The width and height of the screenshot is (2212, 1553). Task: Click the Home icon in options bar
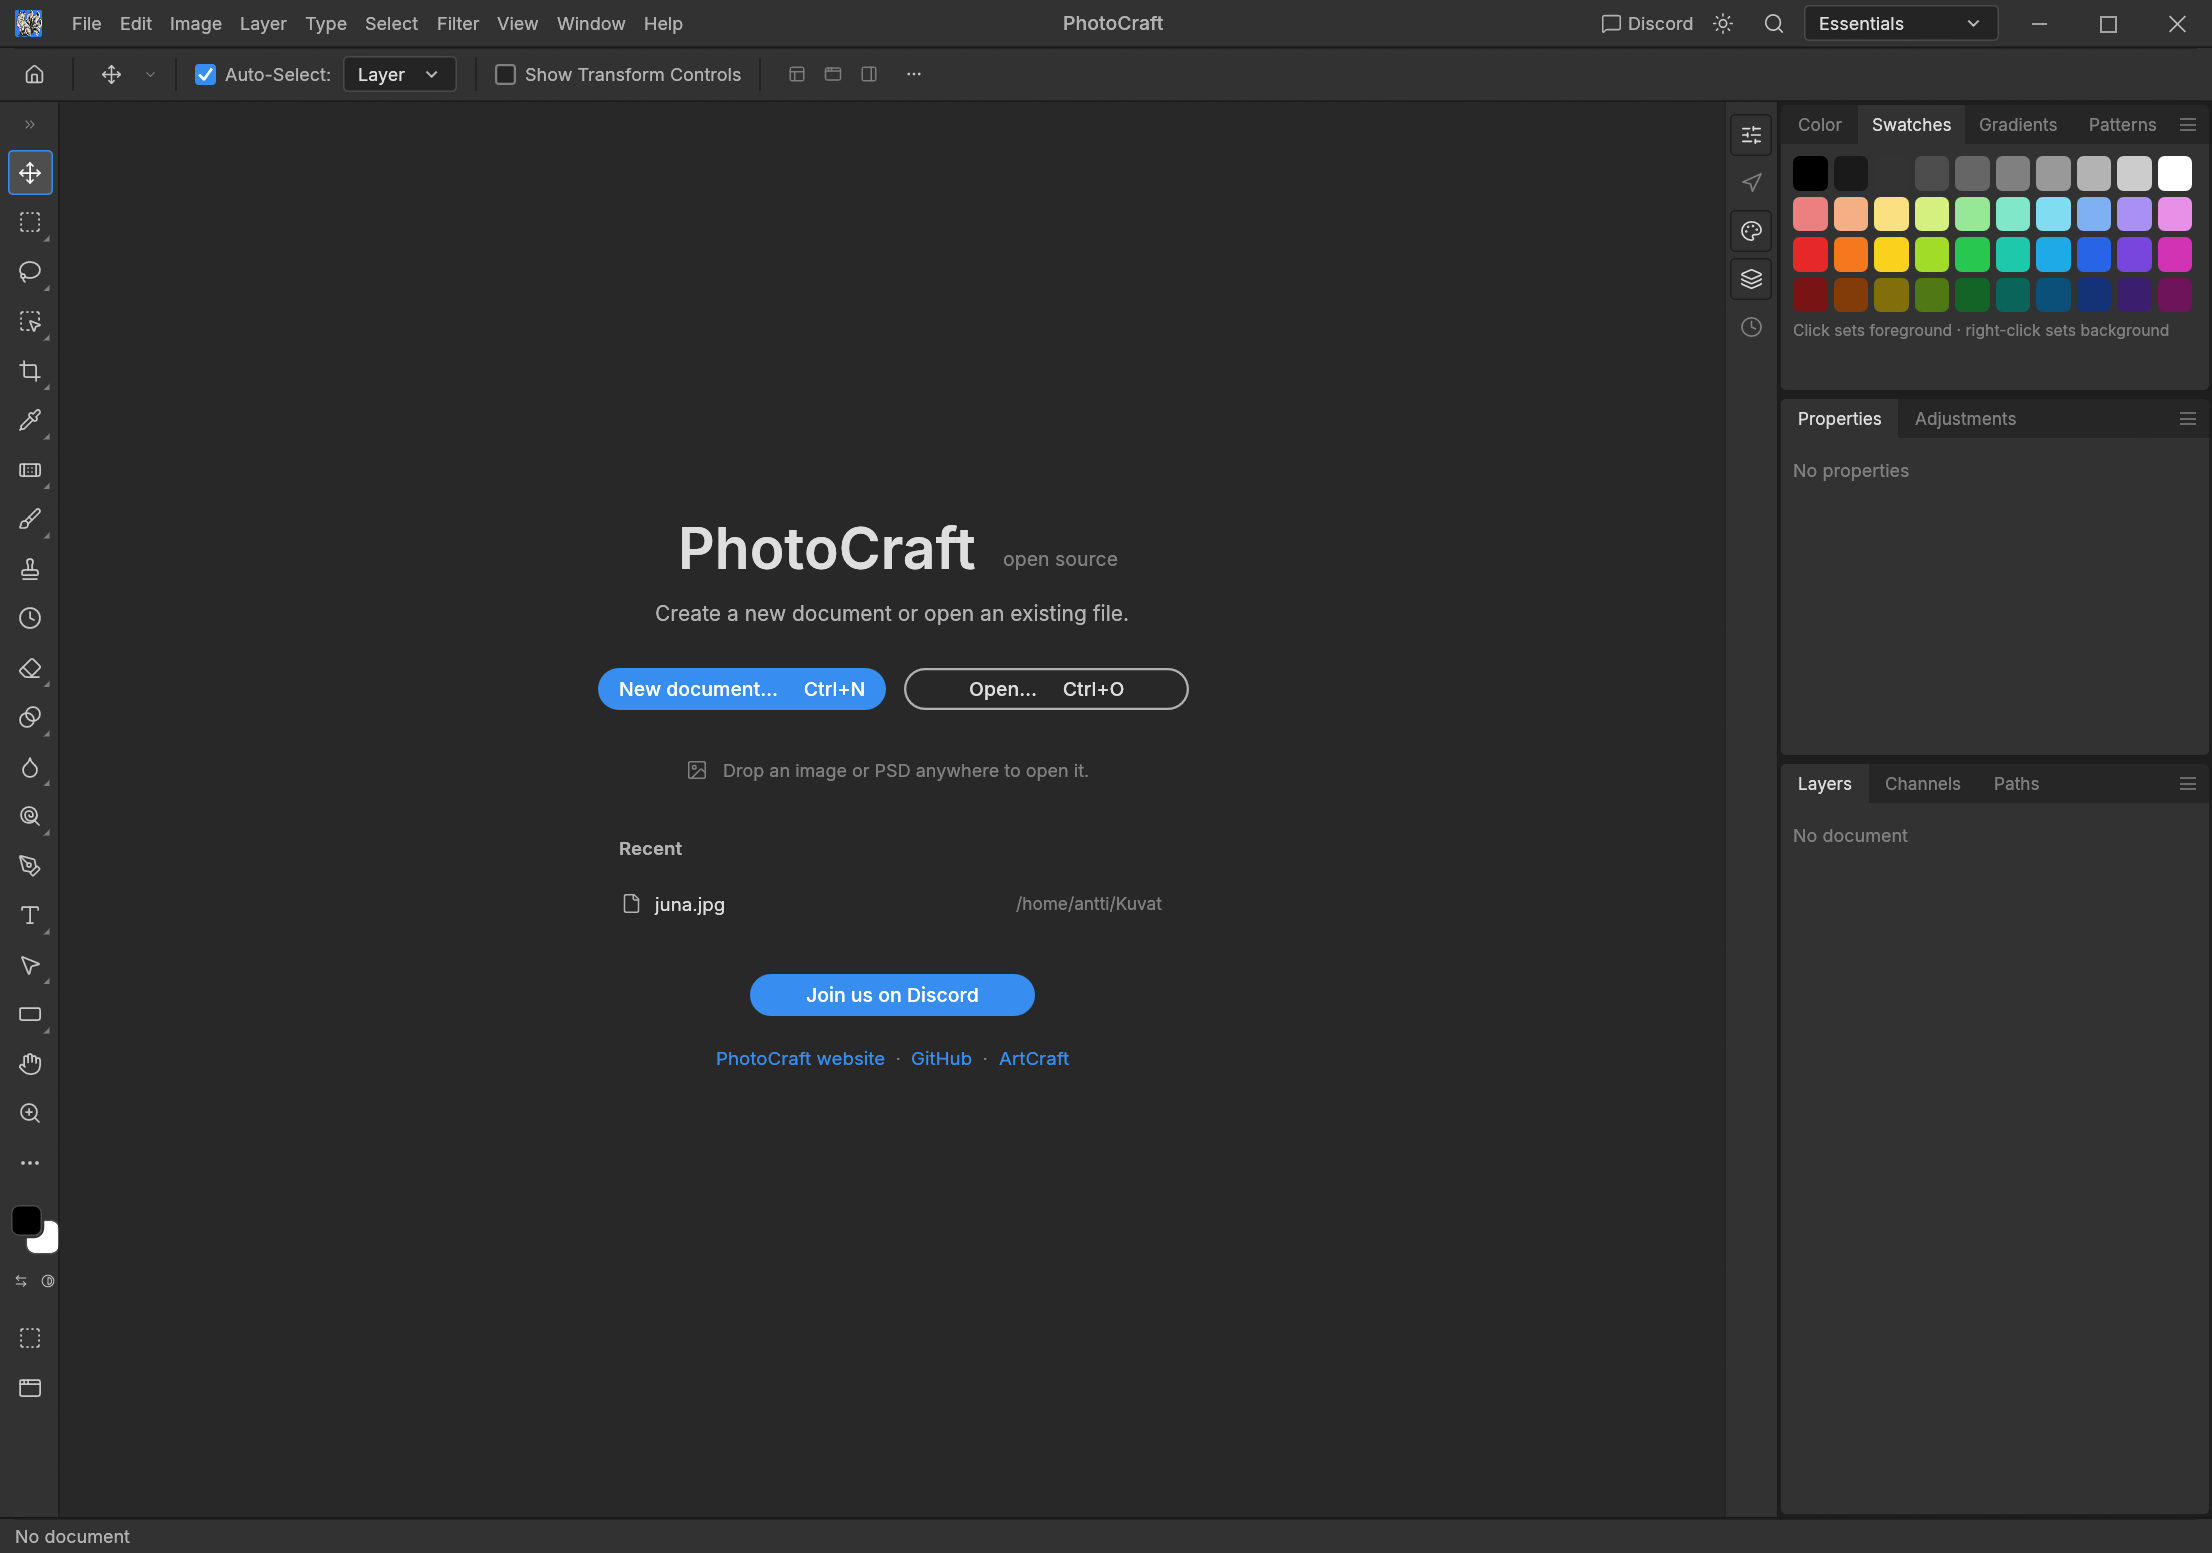coord(34,74)
